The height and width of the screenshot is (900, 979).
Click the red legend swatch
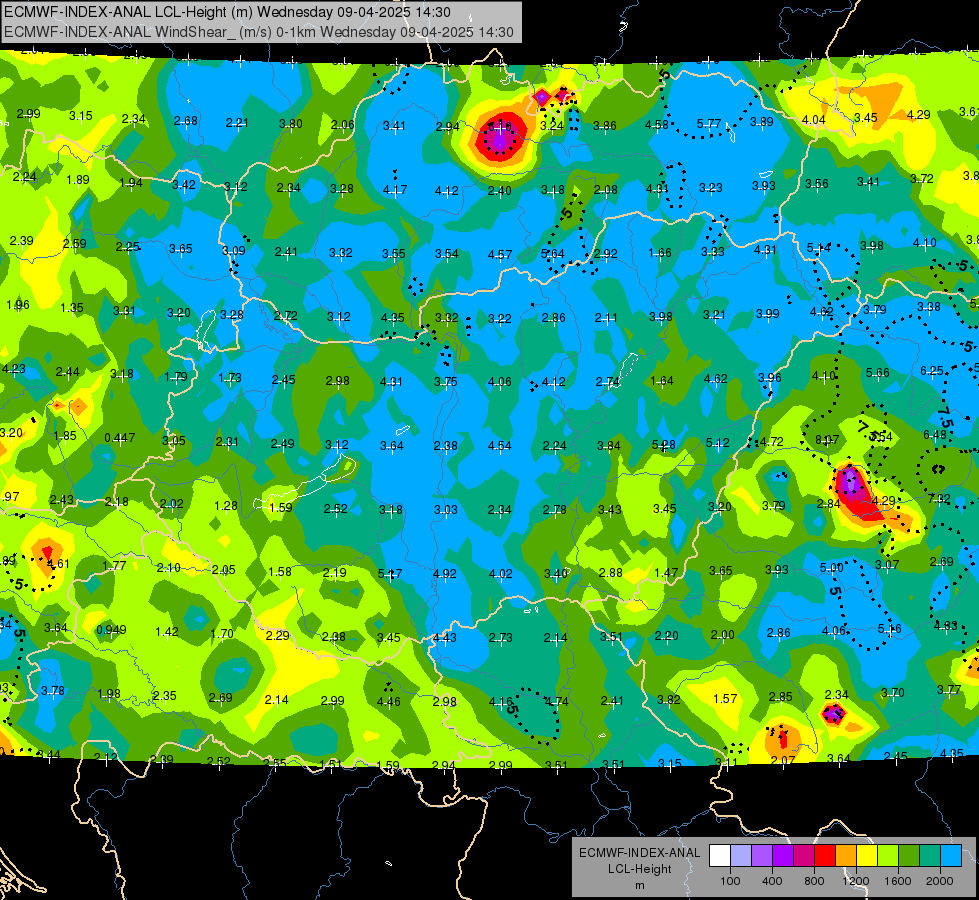[x=825, y=856]
